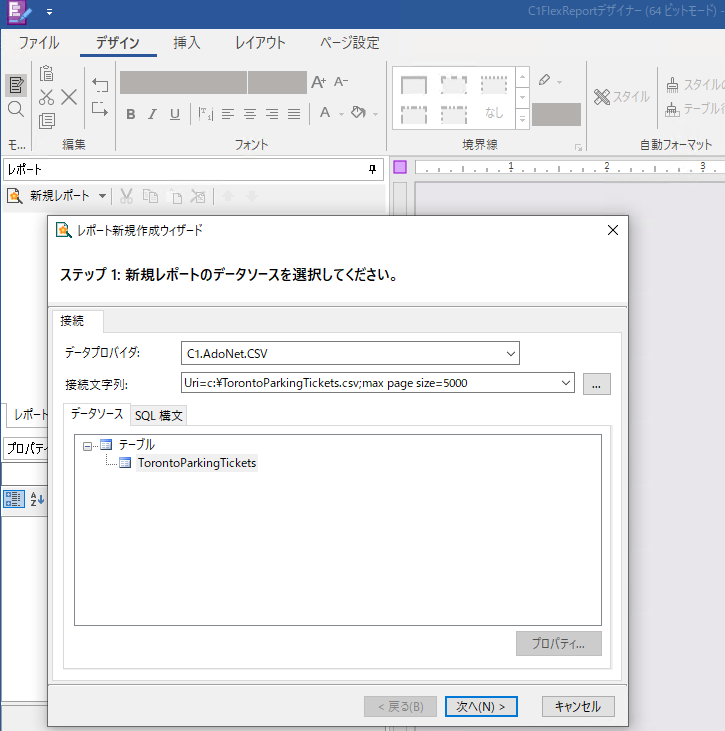Screen dimensions: 725x731
Task: Select the データソース tab in wizard
Action: (97, 414)
